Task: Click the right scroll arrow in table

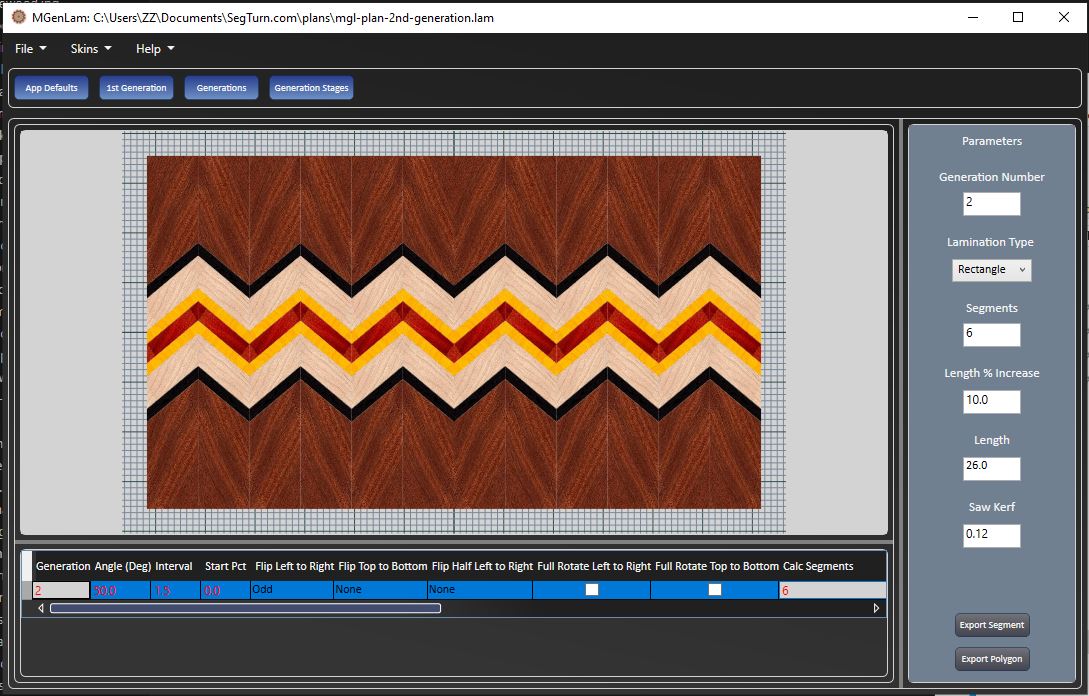Action: point(877,608)
